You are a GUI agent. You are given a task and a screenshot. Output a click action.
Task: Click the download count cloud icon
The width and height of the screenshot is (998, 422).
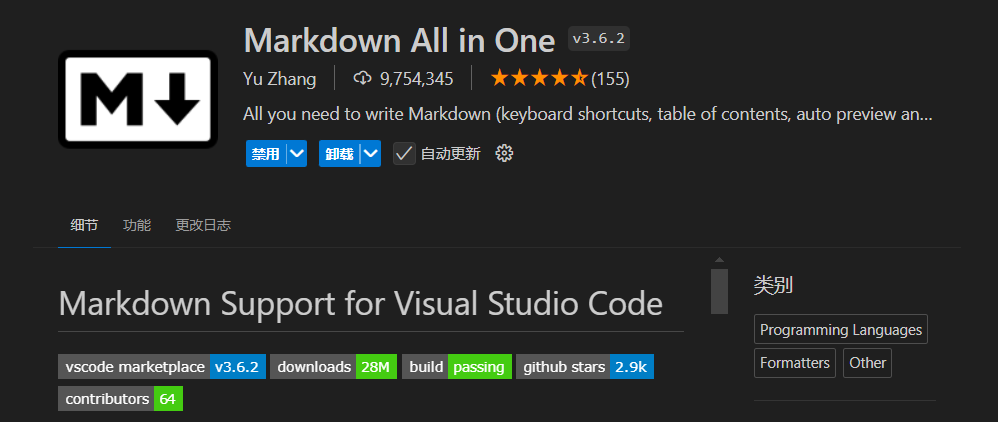[x=363, y=78]
